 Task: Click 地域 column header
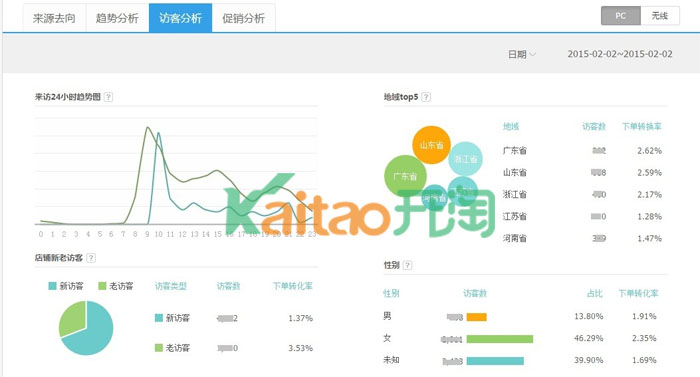click(x=511, y=126)
